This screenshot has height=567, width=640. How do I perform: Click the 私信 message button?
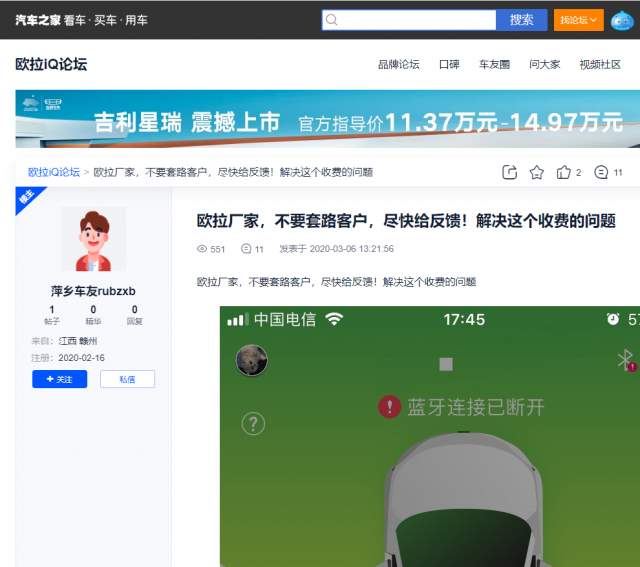127,379
